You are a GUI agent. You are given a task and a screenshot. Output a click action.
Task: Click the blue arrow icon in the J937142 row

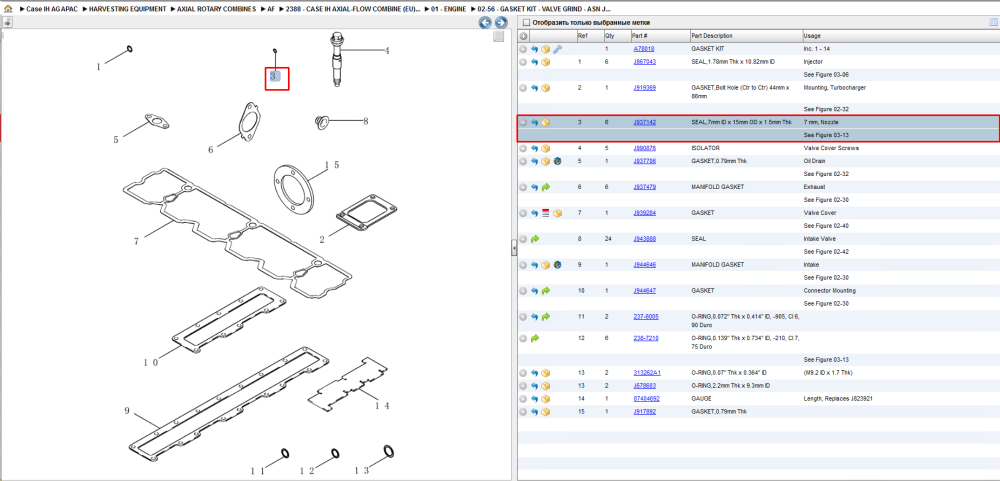(534, 122)
